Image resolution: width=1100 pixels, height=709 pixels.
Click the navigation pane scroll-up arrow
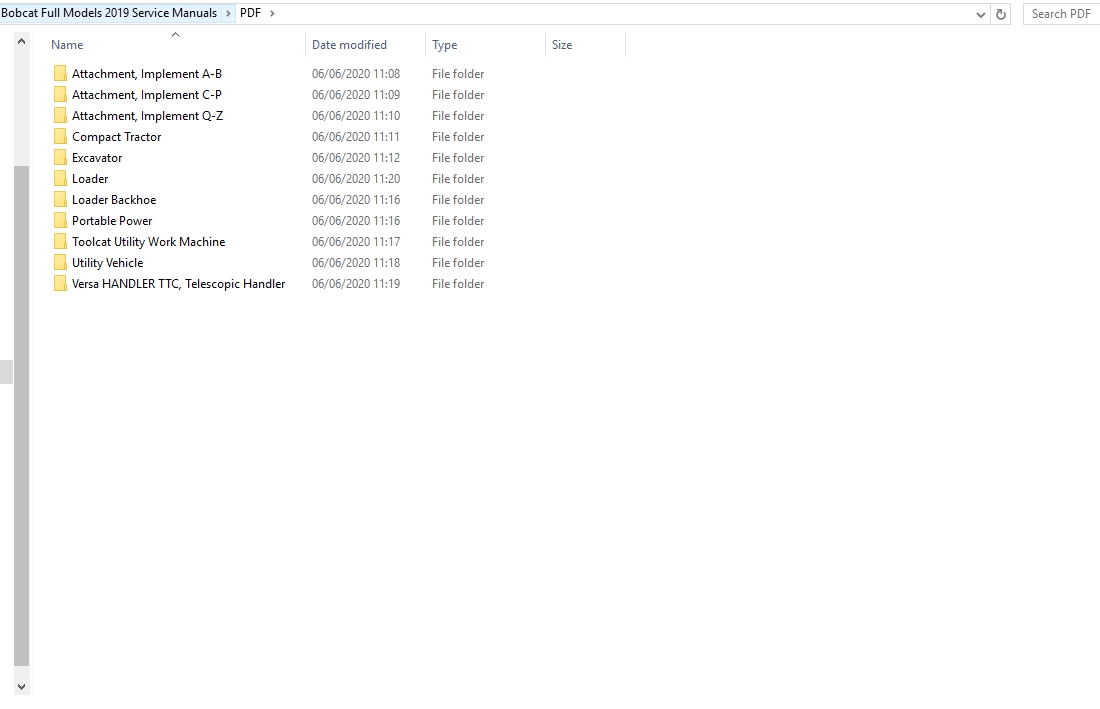click(x=22, y=41)
